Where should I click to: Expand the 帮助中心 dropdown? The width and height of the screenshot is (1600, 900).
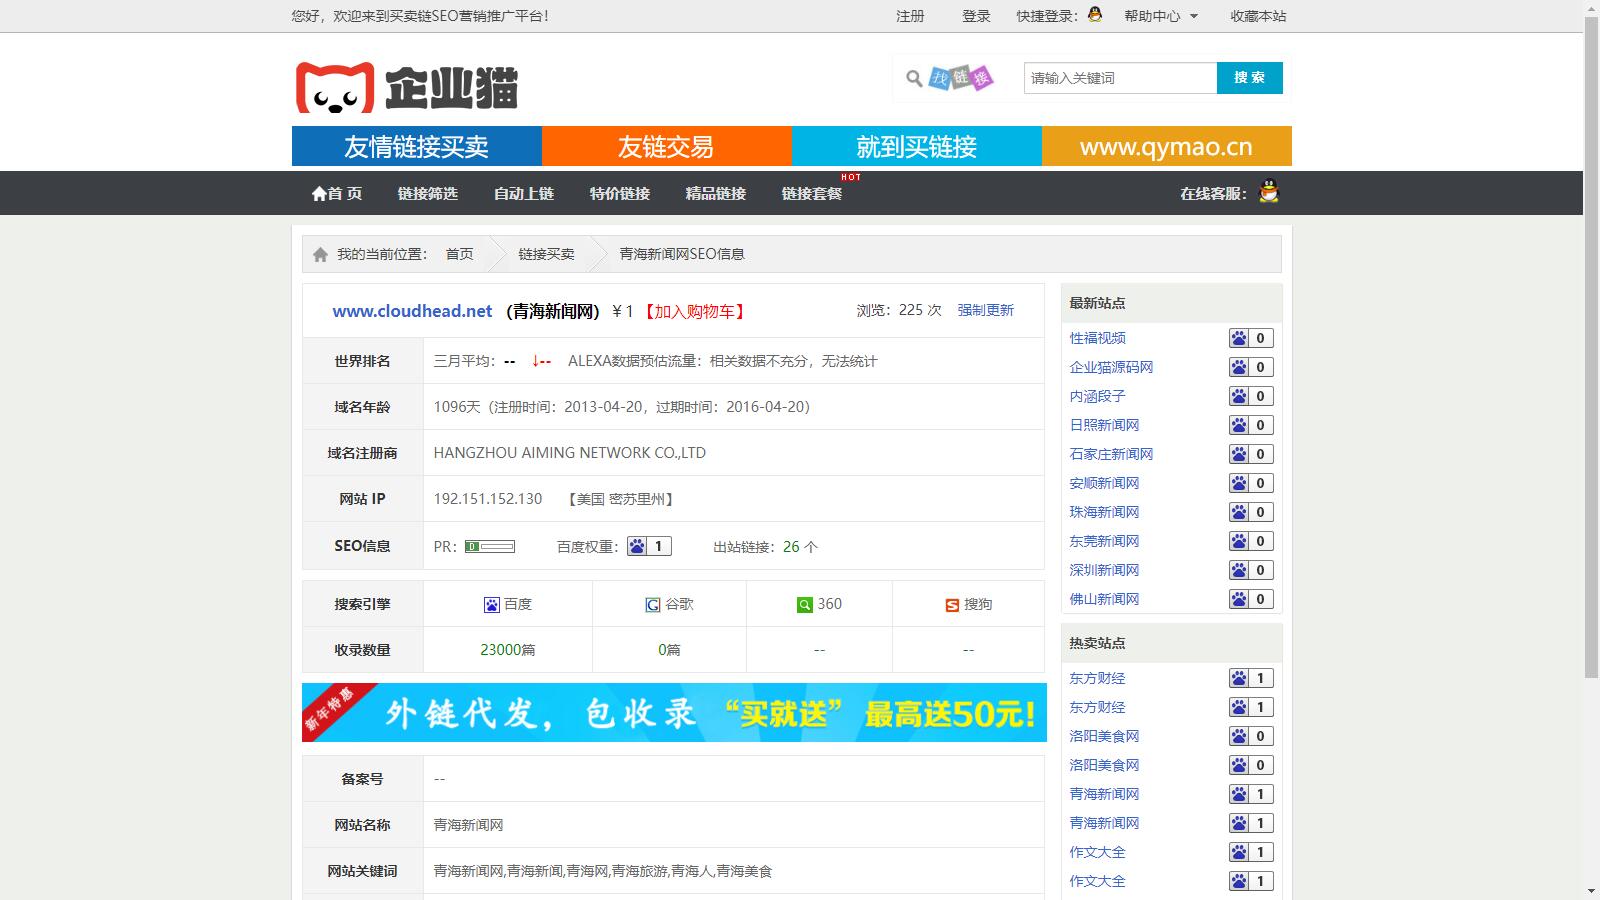[x=1161, y=16]
